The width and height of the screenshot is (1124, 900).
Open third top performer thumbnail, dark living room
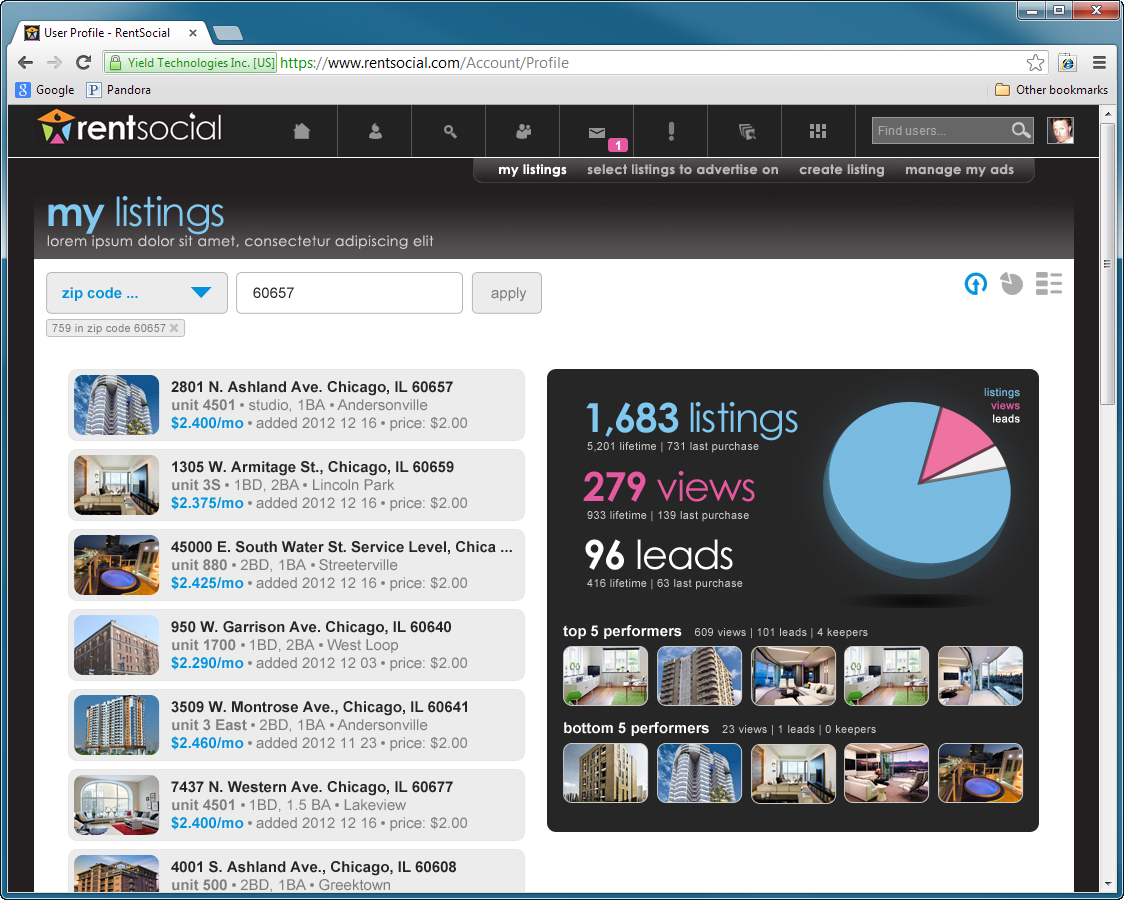[793, 676]
